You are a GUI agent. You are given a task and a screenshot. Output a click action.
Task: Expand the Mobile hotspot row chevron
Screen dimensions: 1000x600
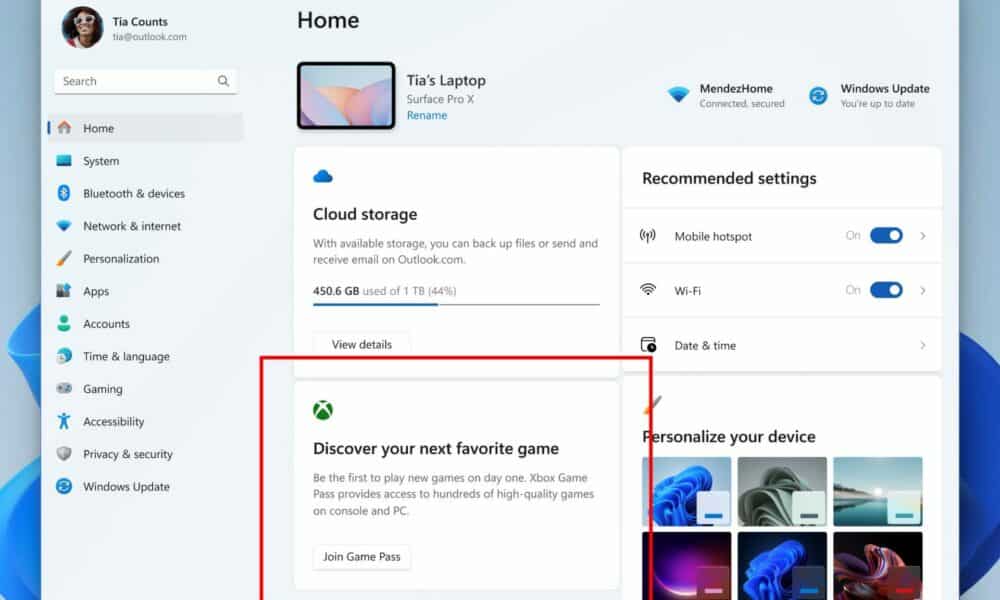click(x=923, y=236)
